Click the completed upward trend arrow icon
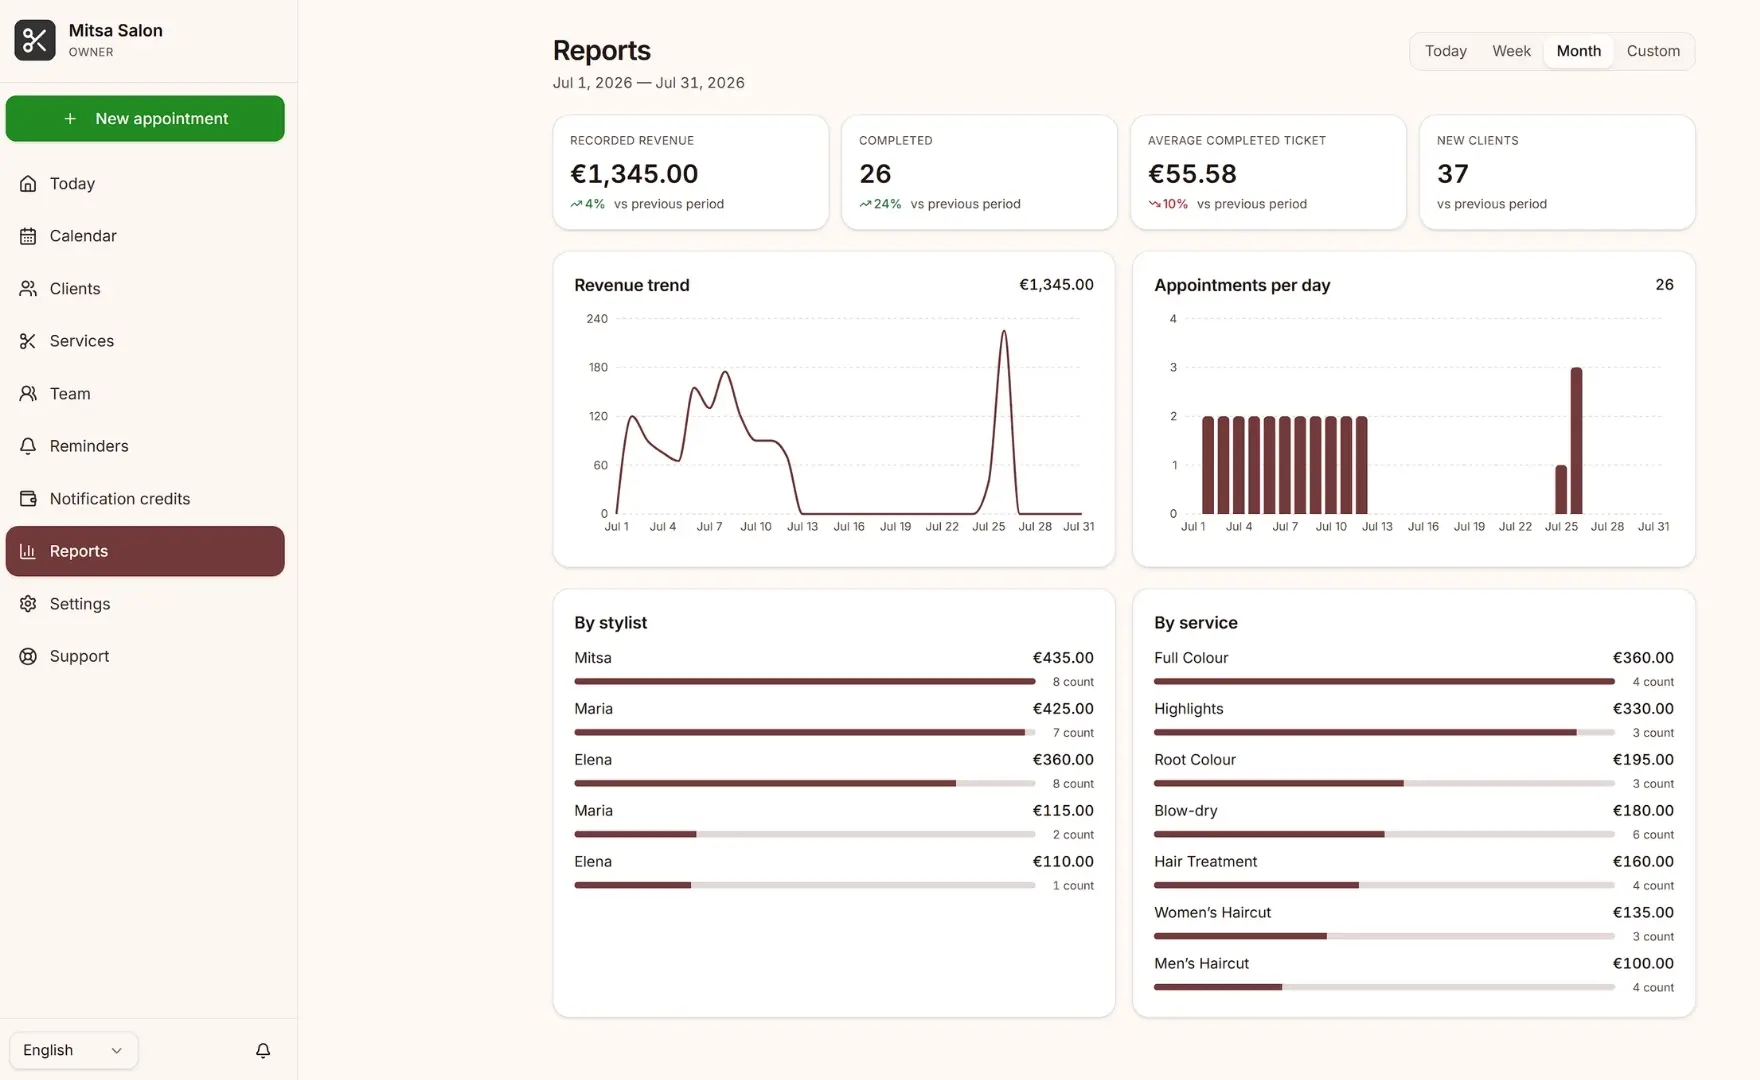1760x1080 pixels. (x=865, y=204)
